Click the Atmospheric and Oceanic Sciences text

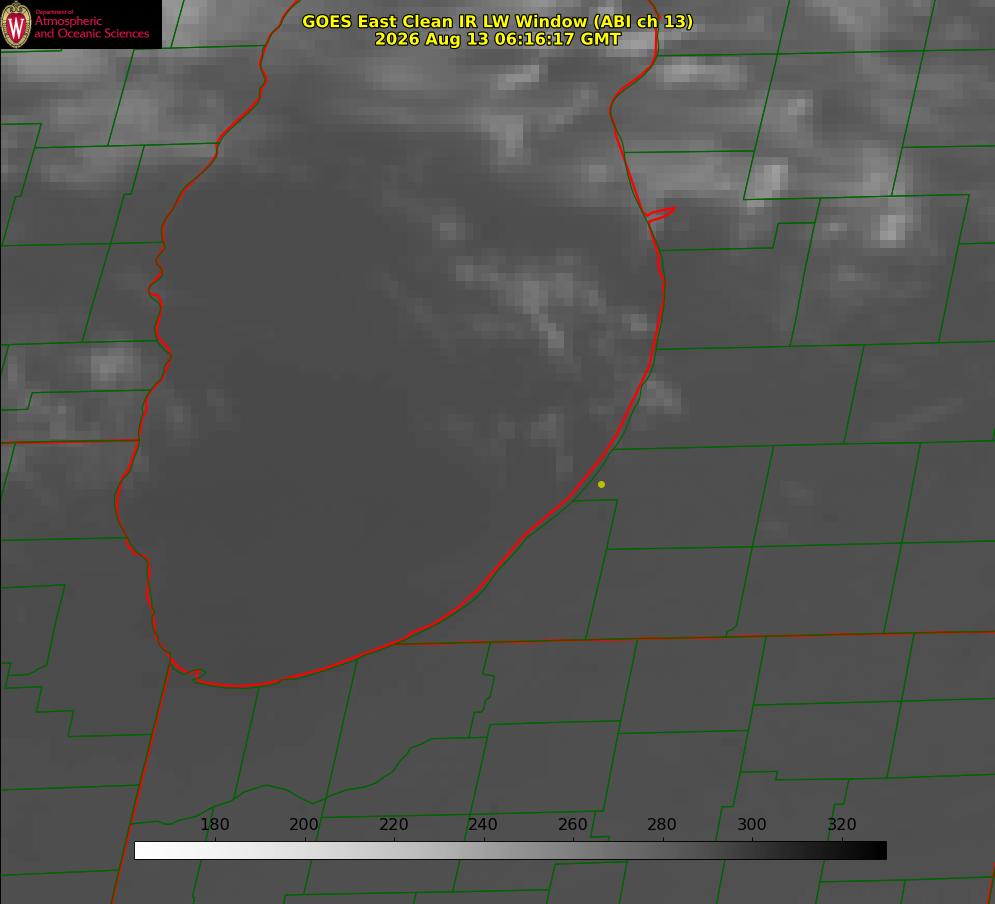click(91, 27)
